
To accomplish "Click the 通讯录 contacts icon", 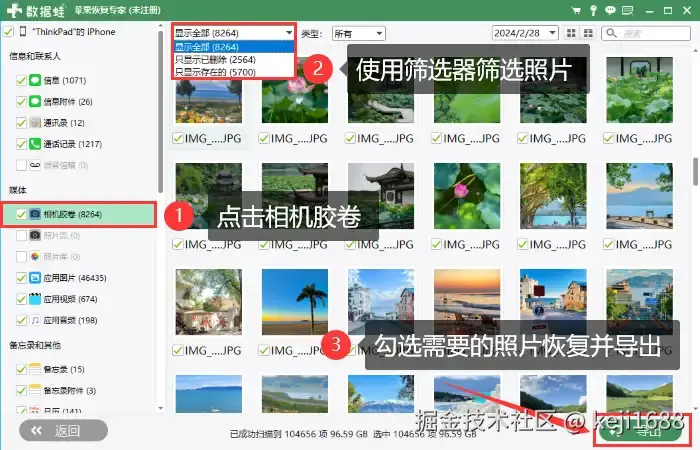I will (35, 122).
